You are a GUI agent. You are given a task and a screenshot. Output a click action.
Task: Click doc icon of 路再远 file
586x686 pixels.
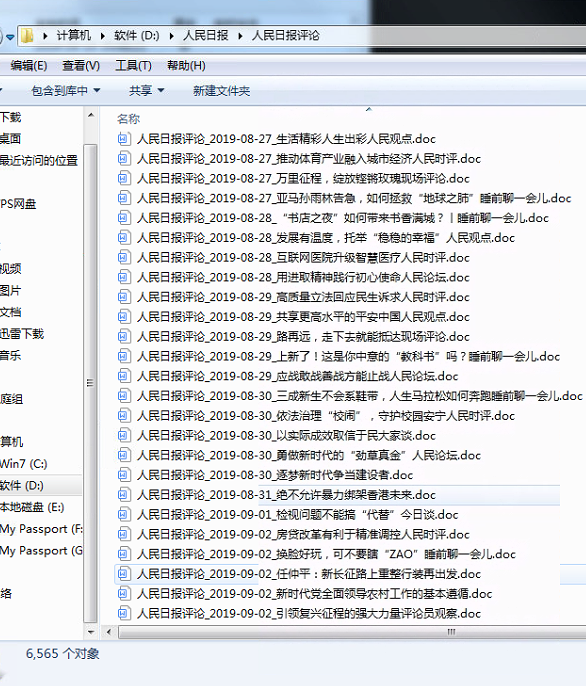124,336
